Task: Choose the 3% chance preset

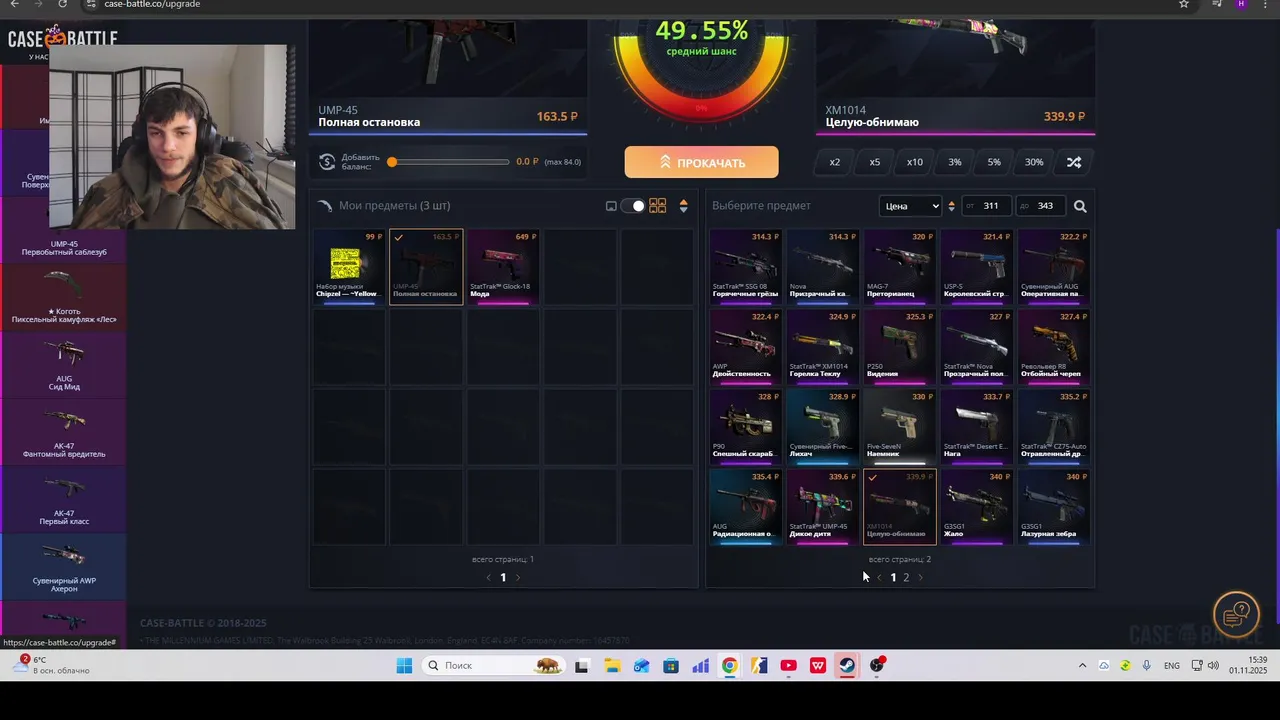Action: [x=955, y=162]
